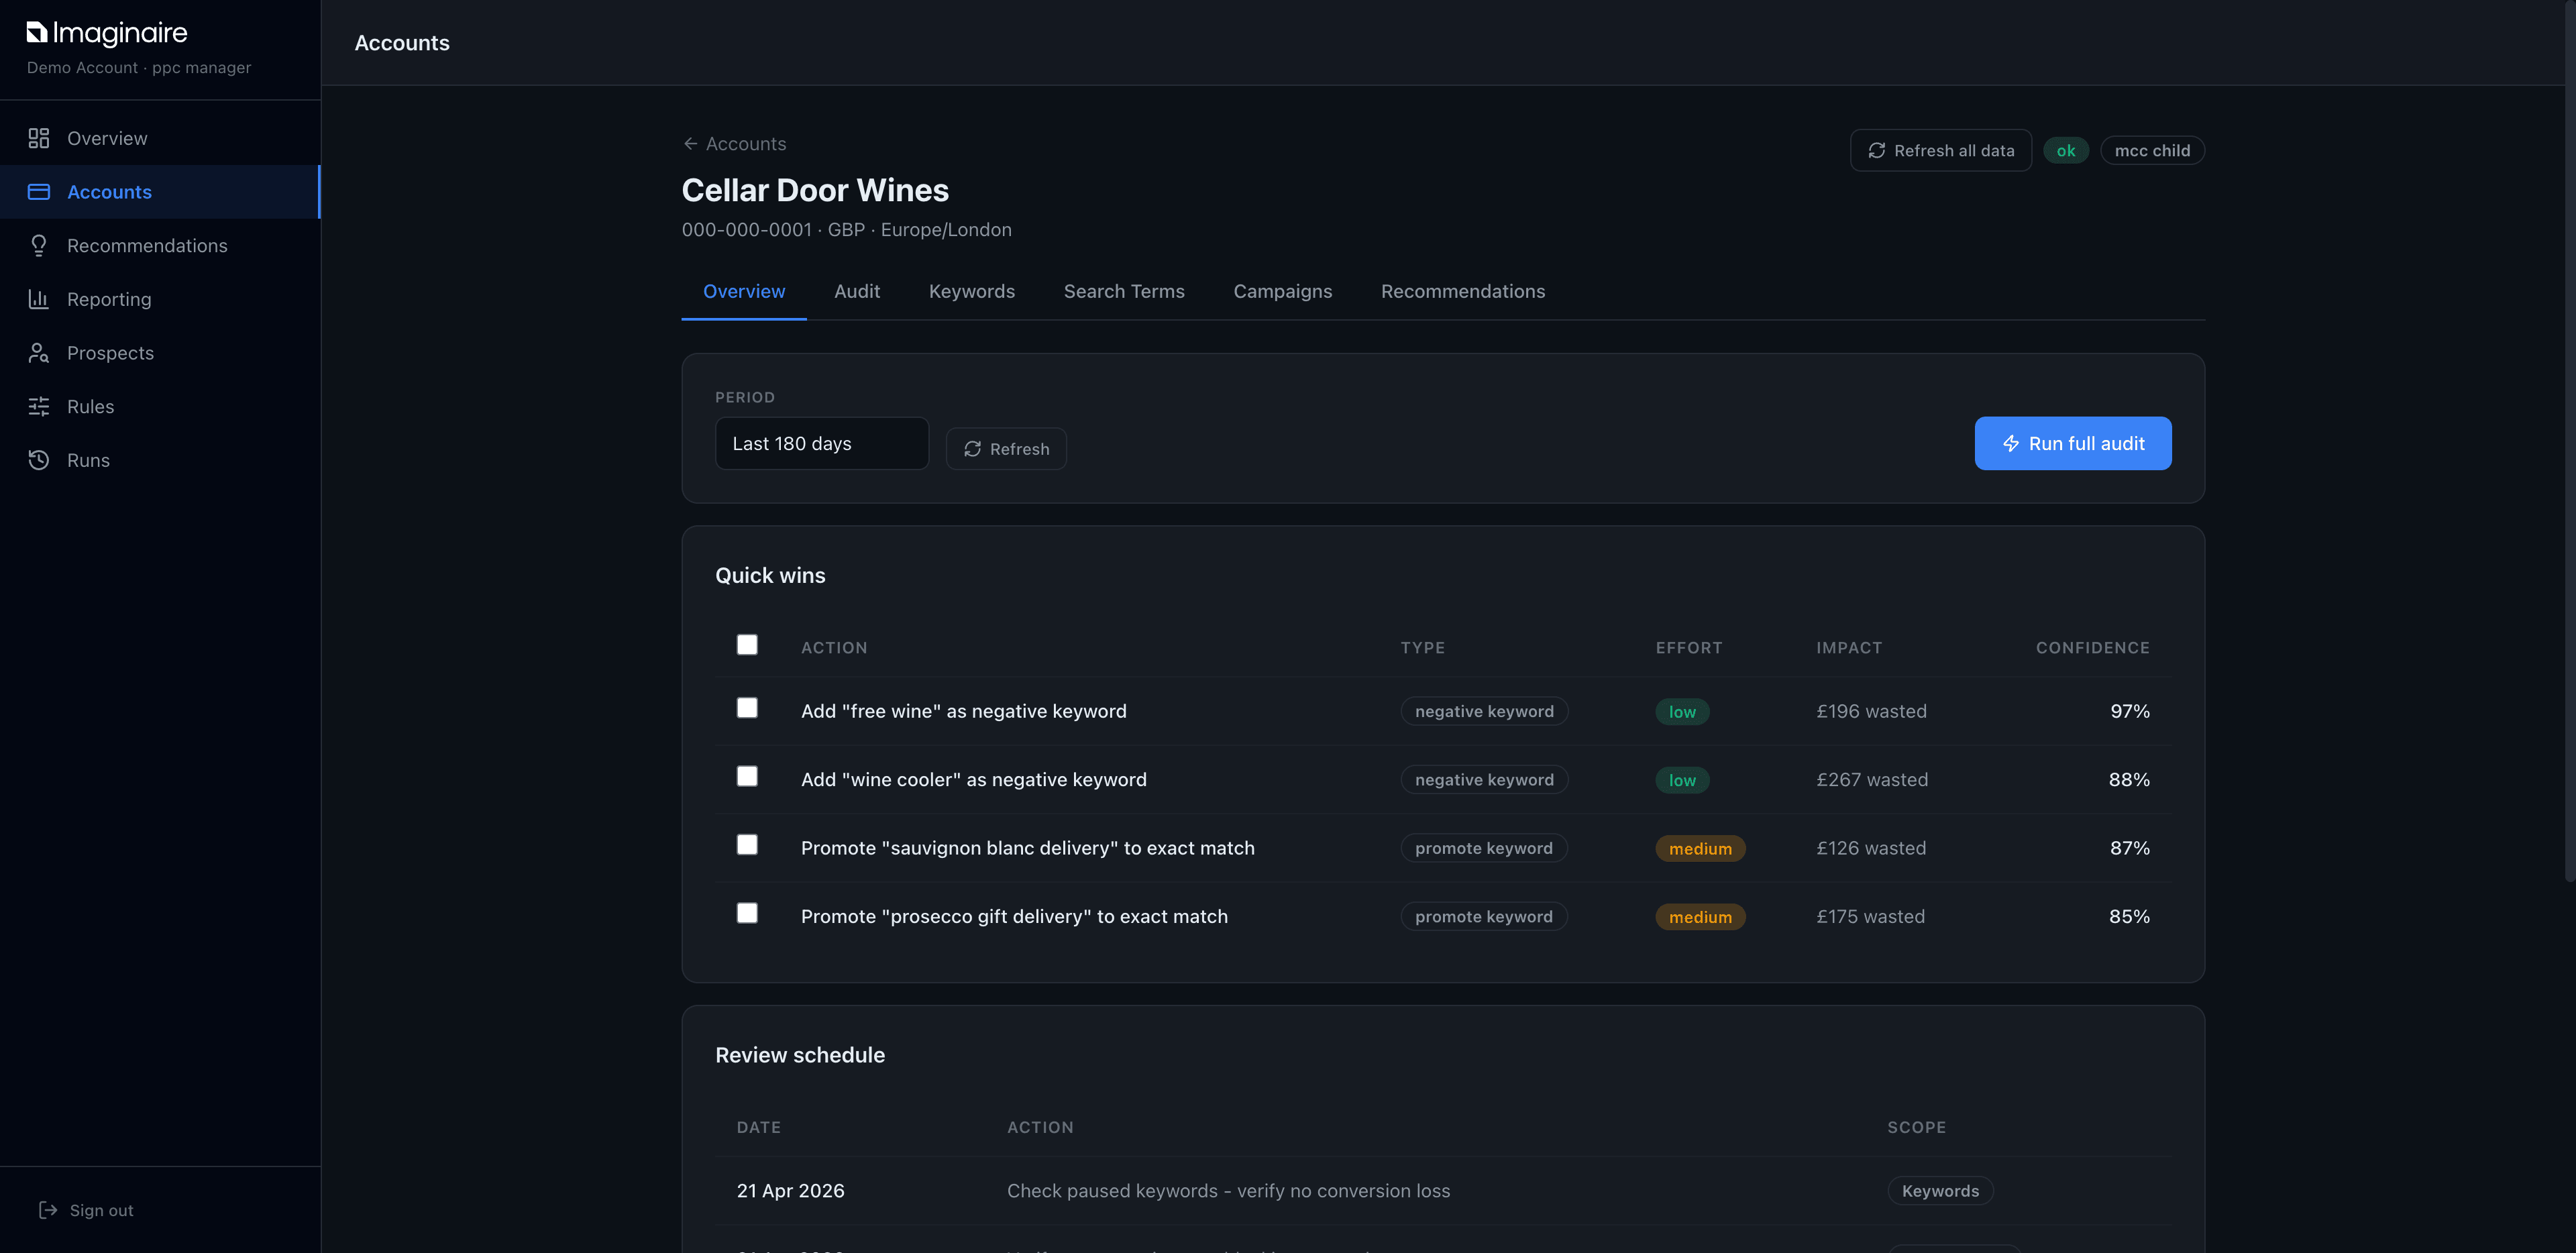Open Overview in the sidebar

click(x=160, y=138)
